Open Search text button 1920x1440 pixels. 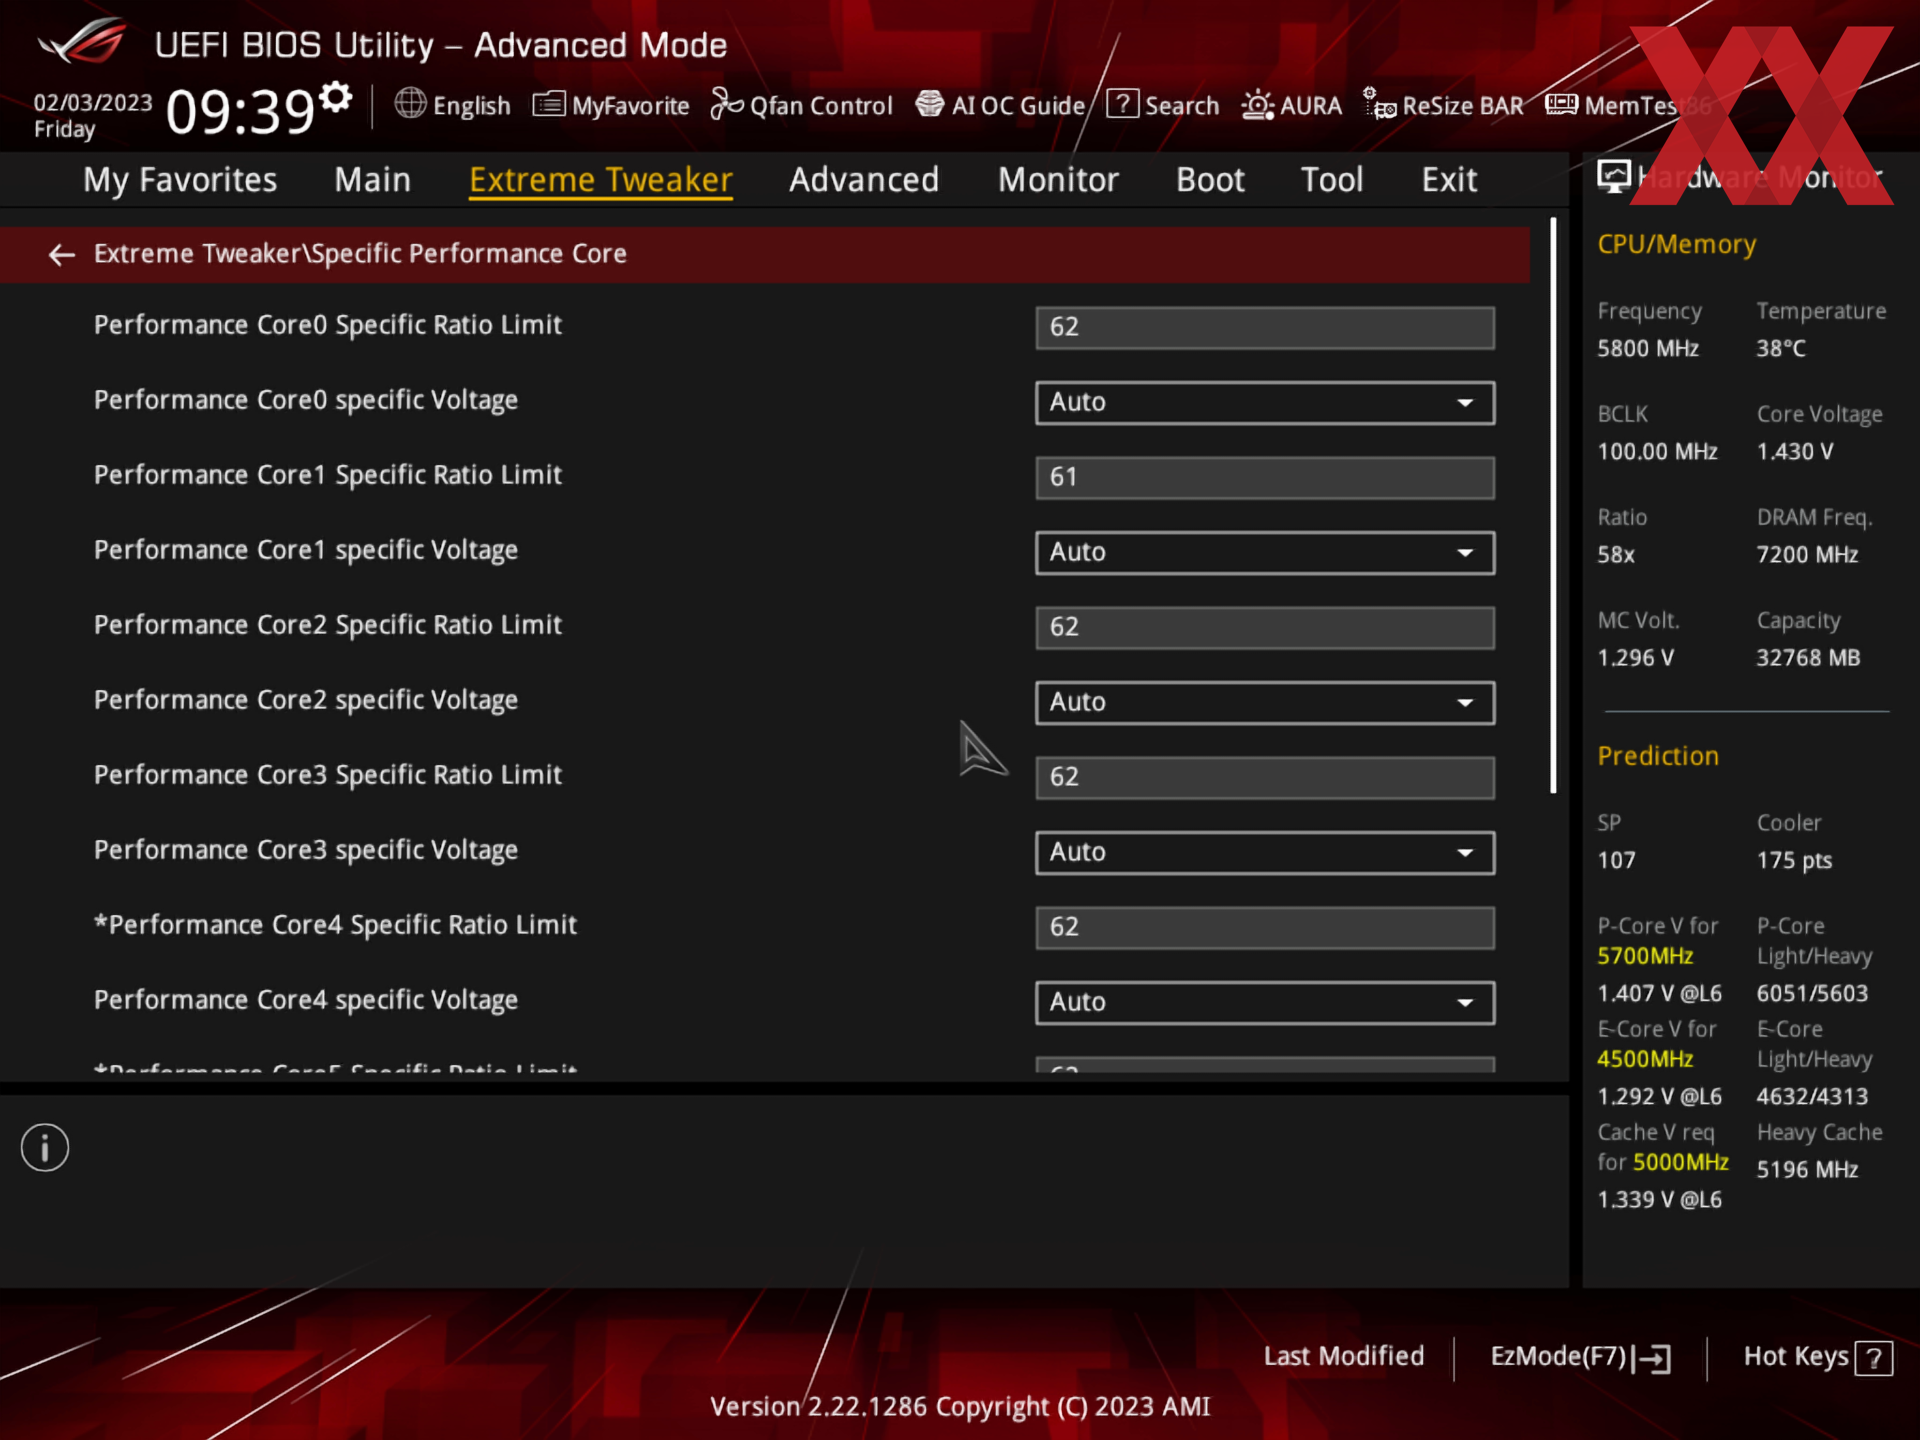pos(1181,106)
